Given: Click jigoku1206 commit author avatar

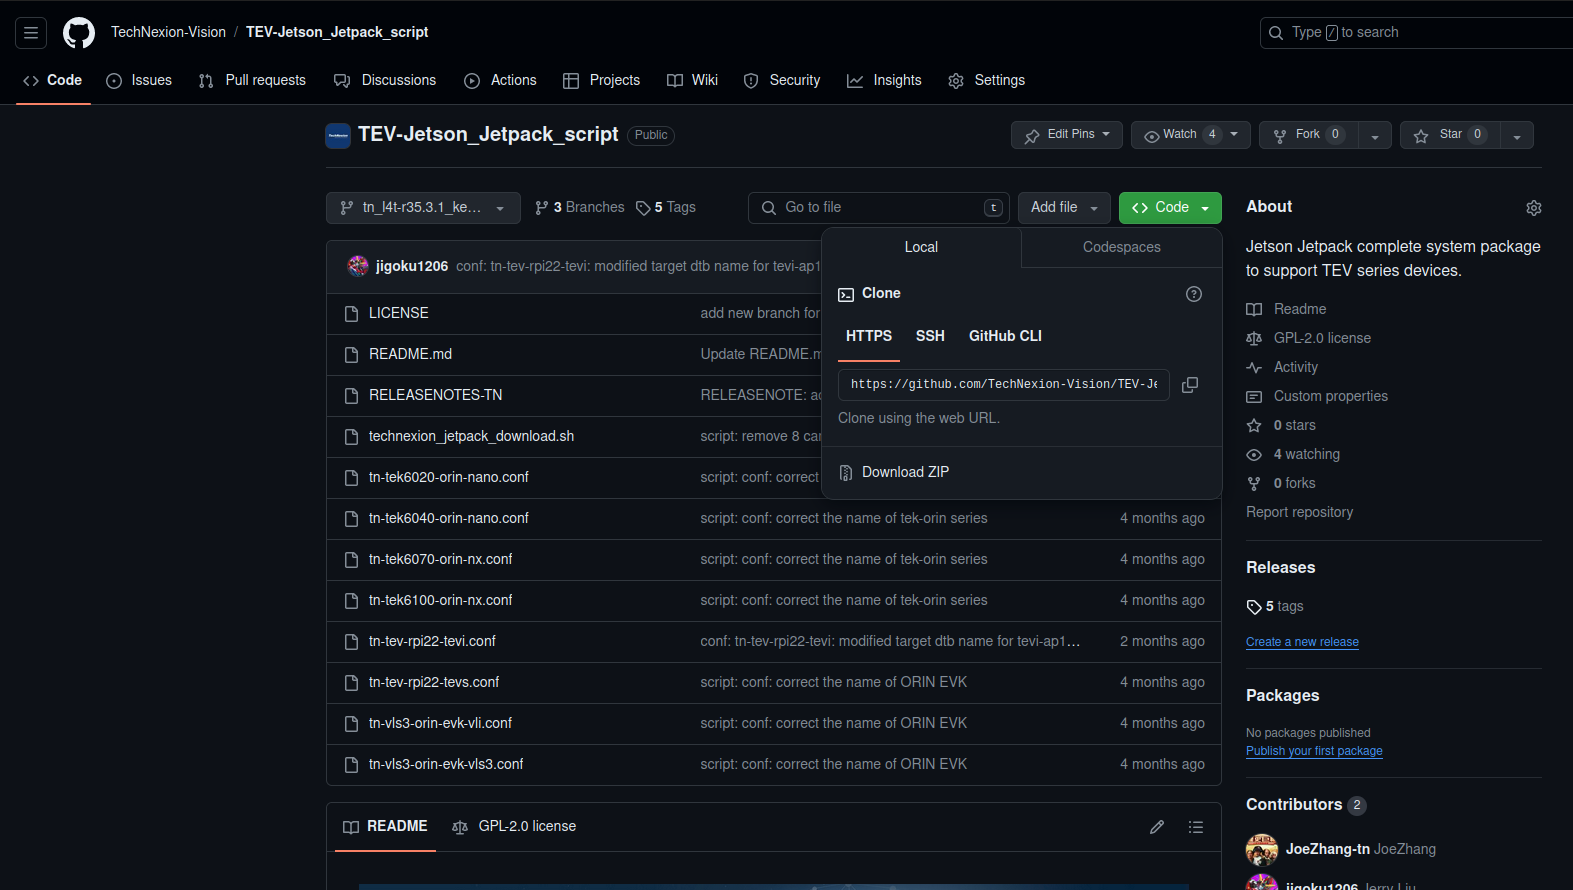Looking at the screenshot, I should [358, 266].
